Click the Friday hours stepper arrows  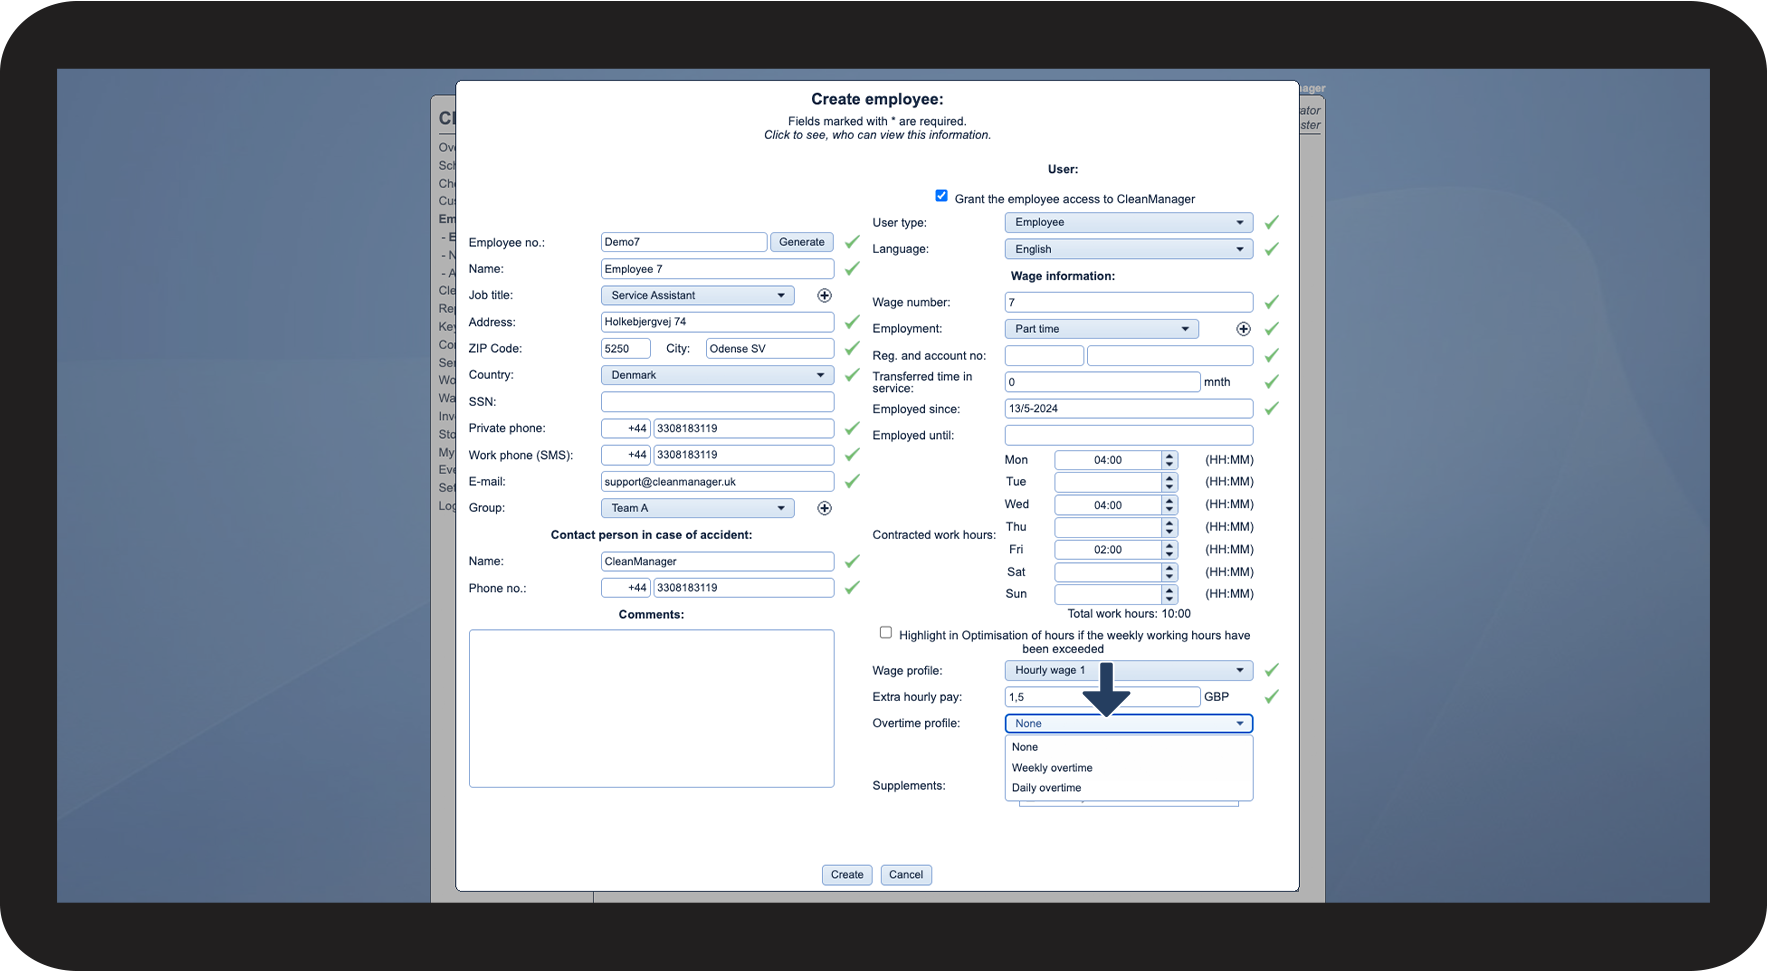pos(1169,550)
